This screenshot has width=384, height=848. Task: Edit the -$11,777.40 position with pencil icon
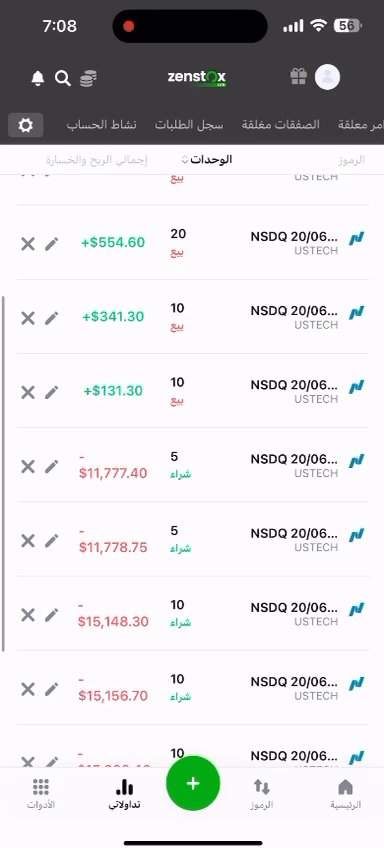tap(51, 466)
